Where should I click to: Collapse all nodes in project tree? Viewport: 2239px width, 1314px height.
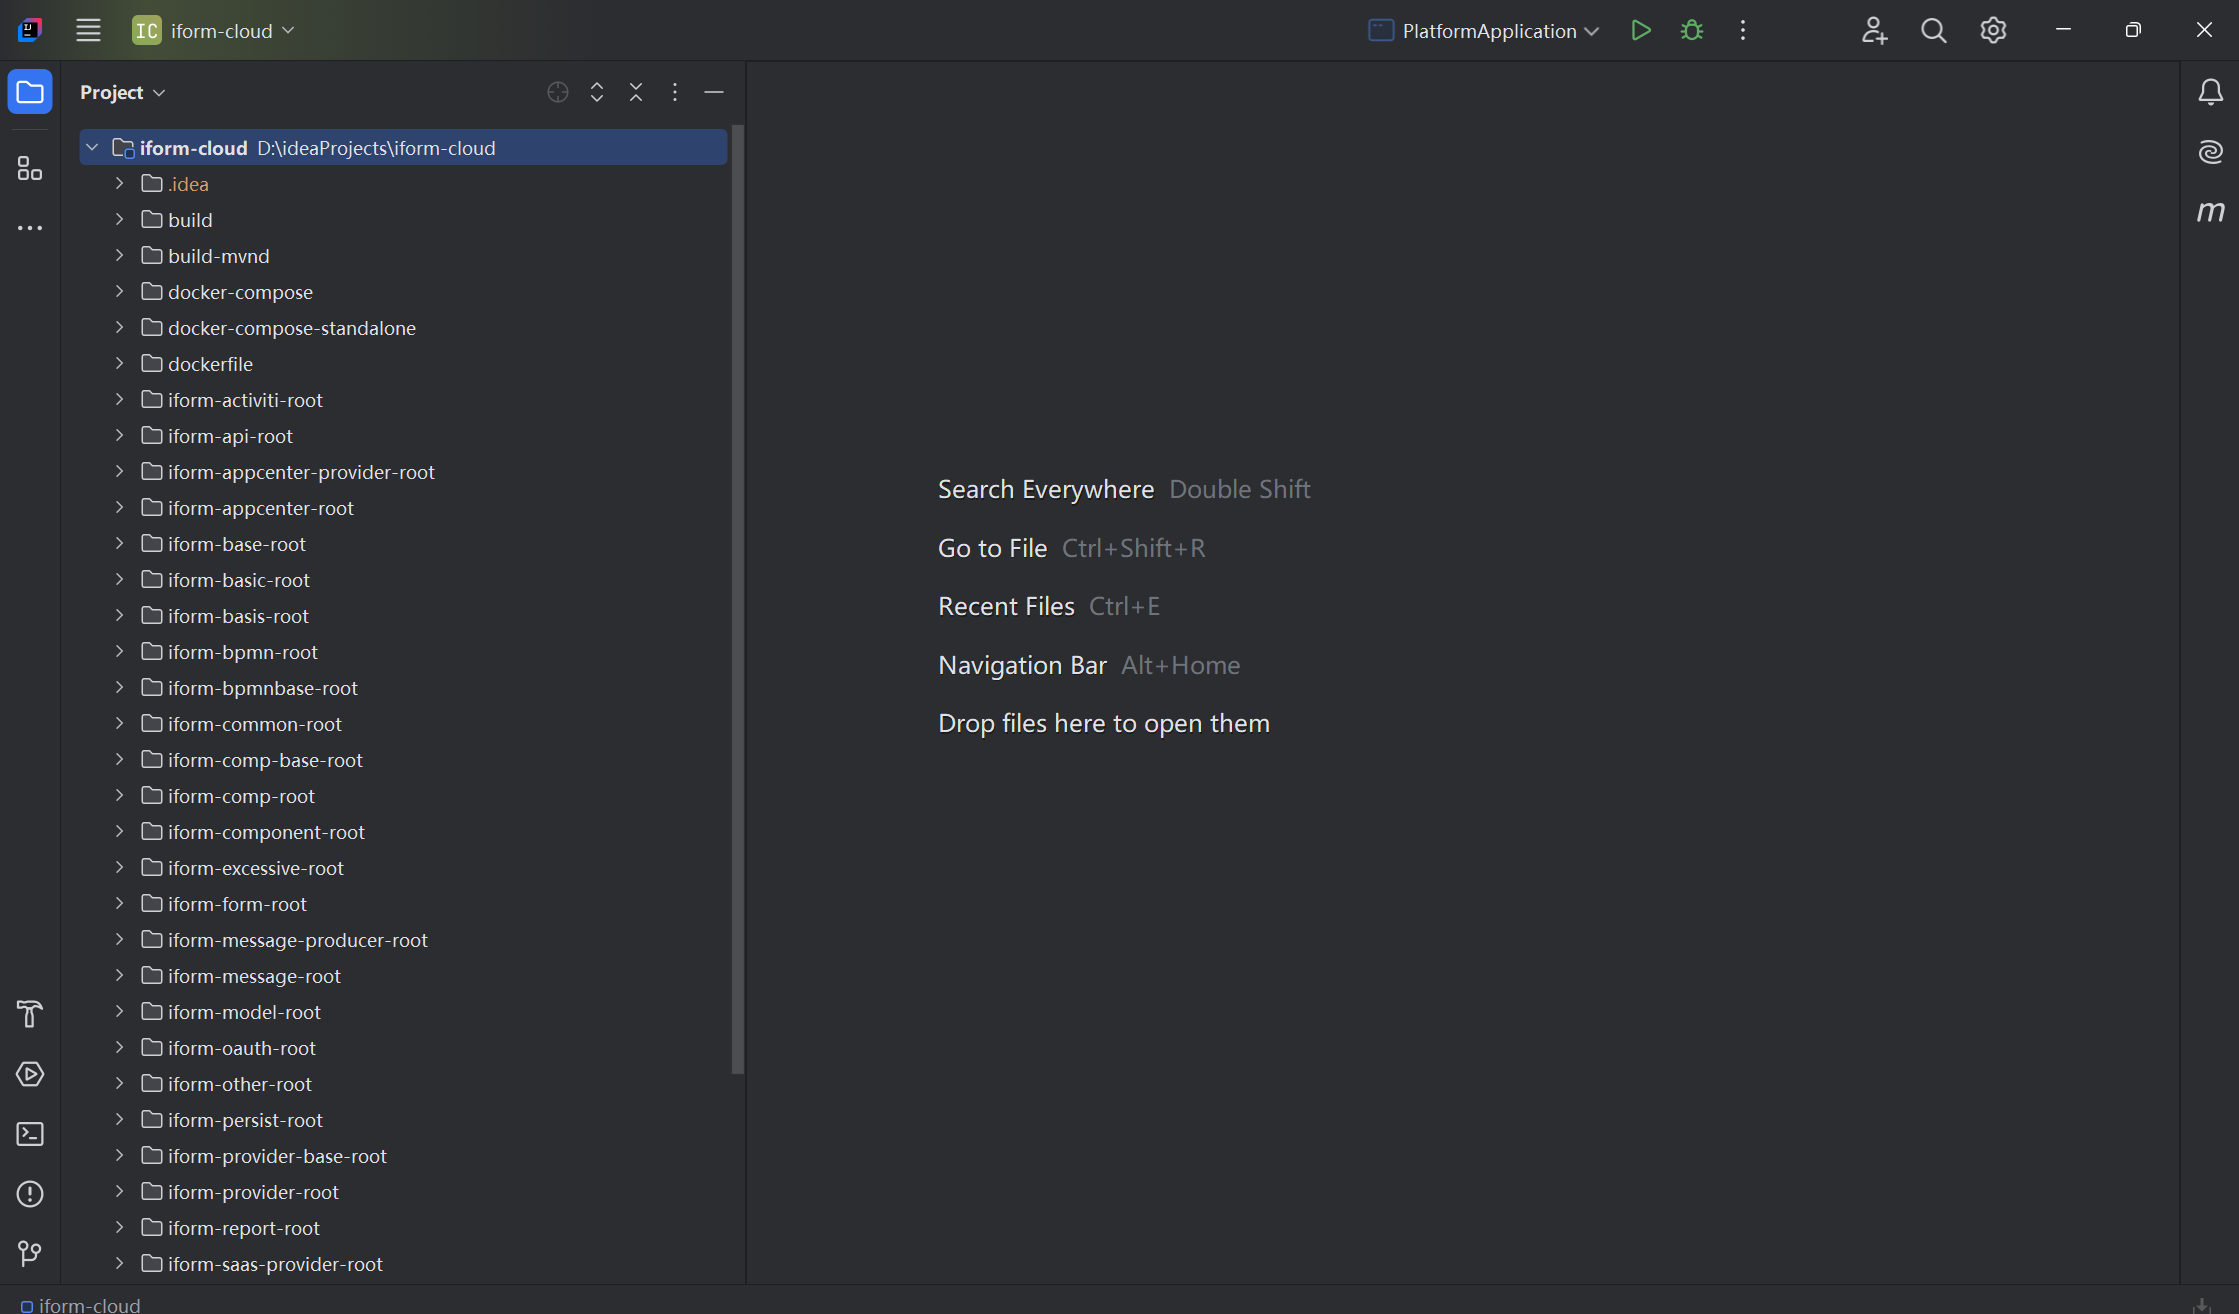[636, 92]
